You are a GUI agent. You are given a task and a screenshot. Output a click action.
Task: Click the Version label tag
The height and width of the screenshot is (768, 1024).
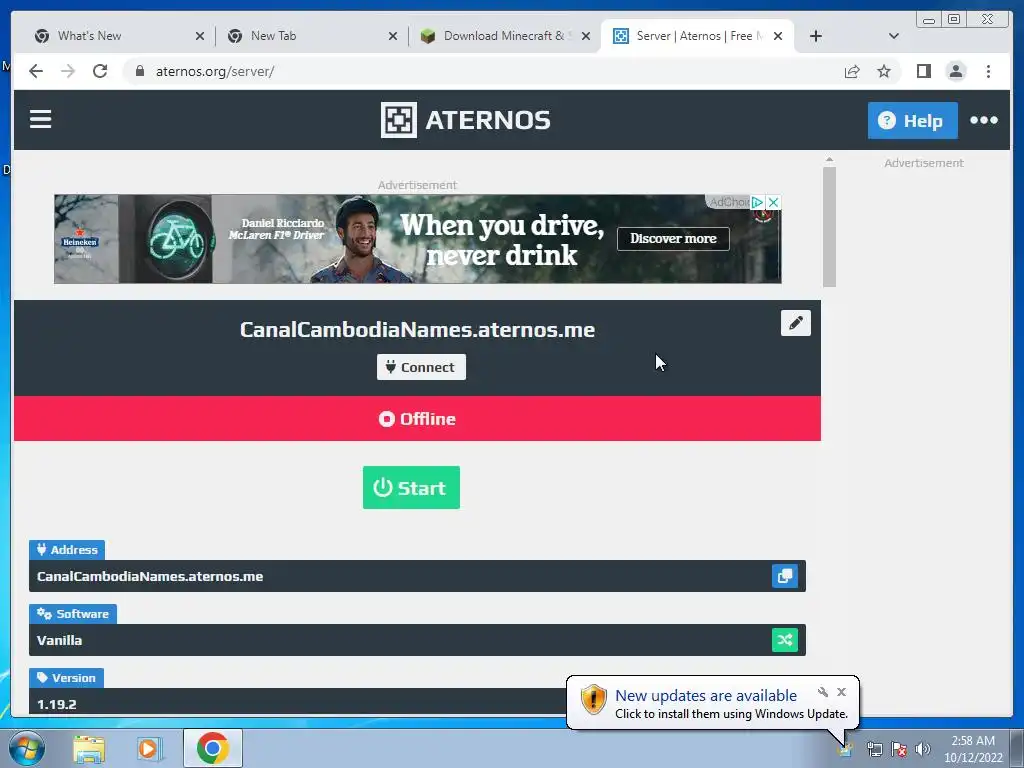coord(66,678)
